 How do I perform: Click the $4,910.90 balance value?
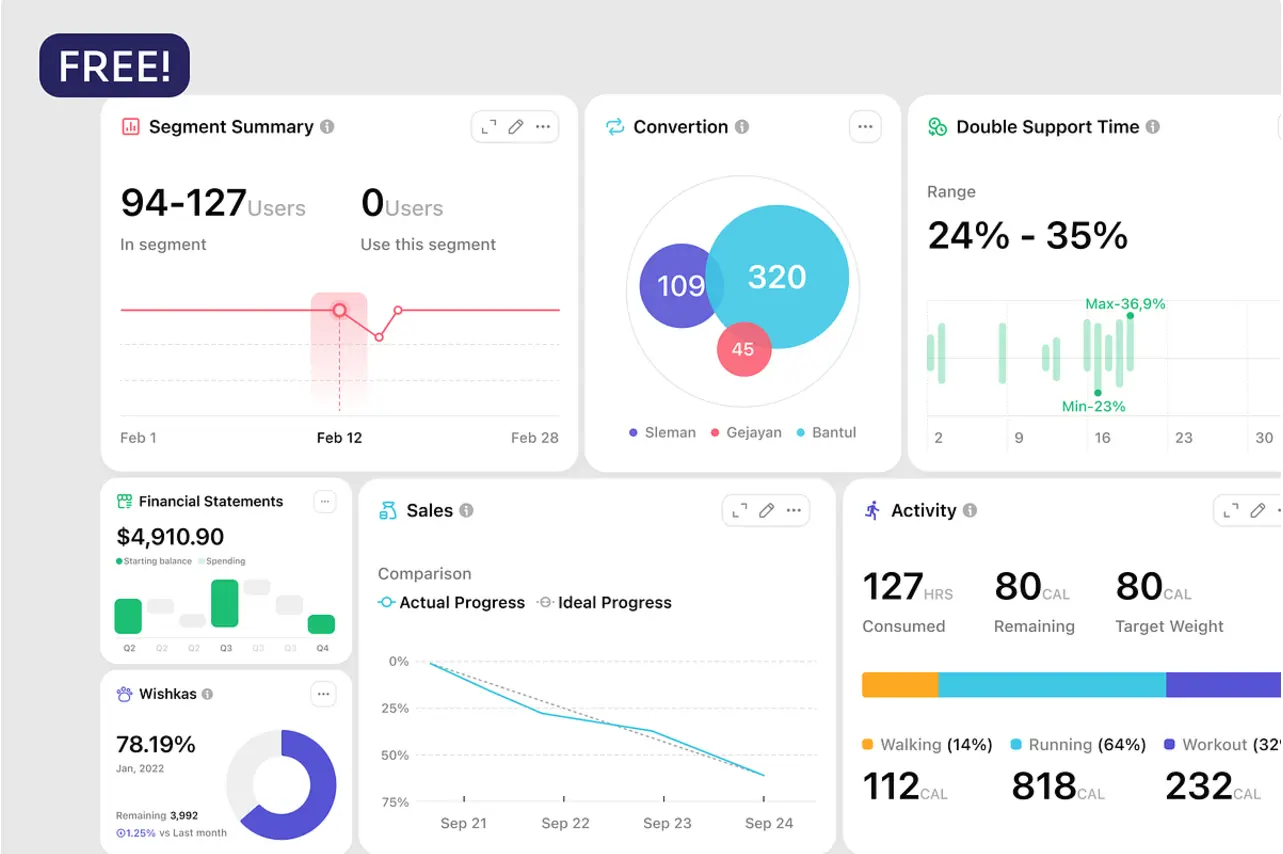pyautogui.click(x=170, y=537)
